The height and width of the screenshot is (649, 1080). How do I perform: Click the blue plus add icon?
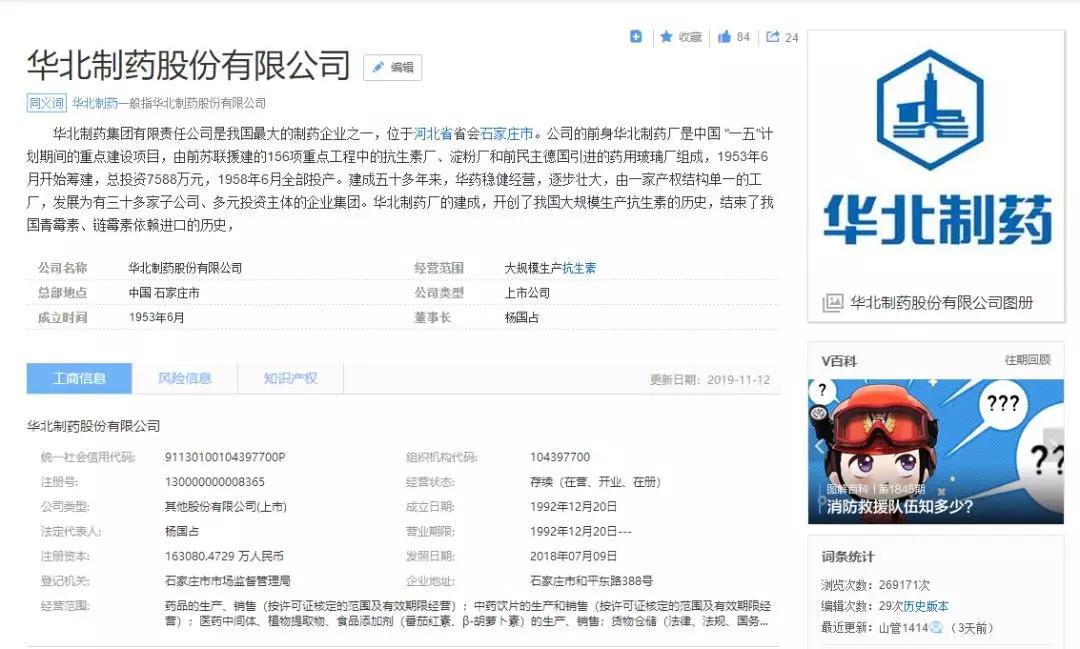[x=636, y=37]
